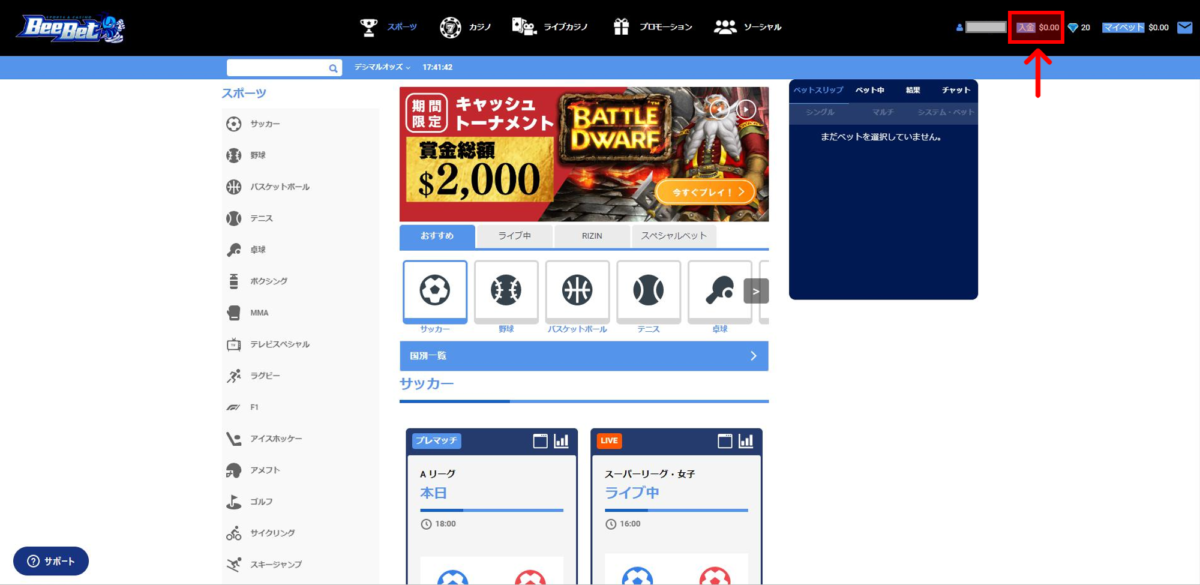1200x585 pixels.
Task: Go to スポーツ in top navigation
Action: 389,27
